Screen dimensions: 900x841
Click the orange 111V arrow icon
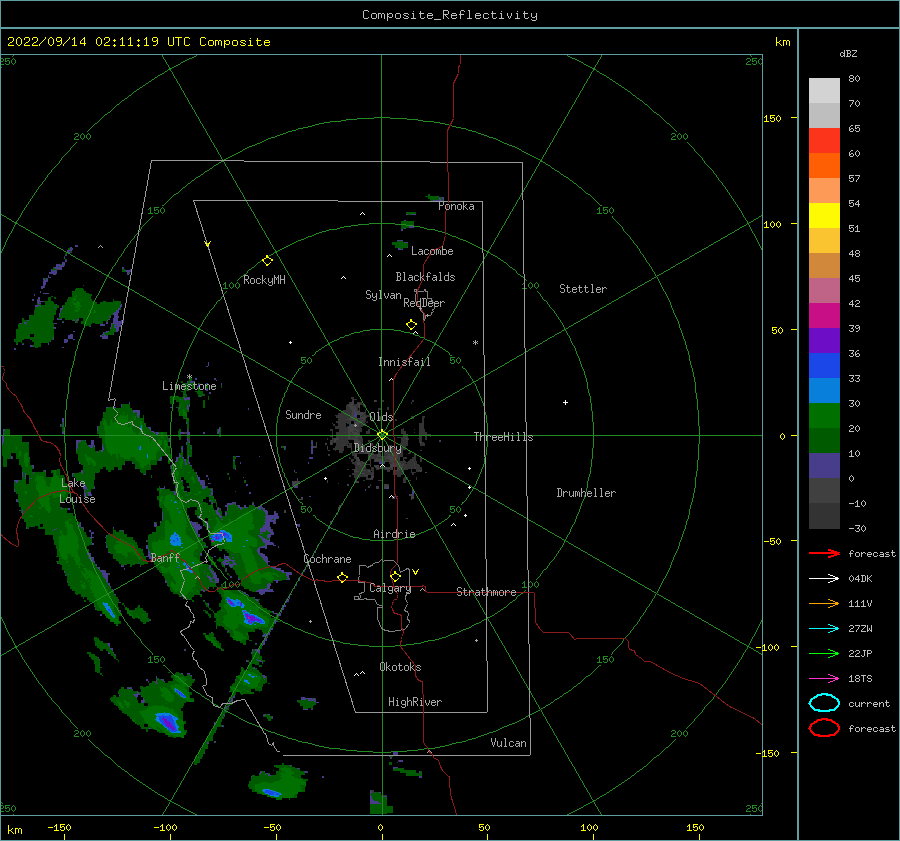[x=824, y=603]
